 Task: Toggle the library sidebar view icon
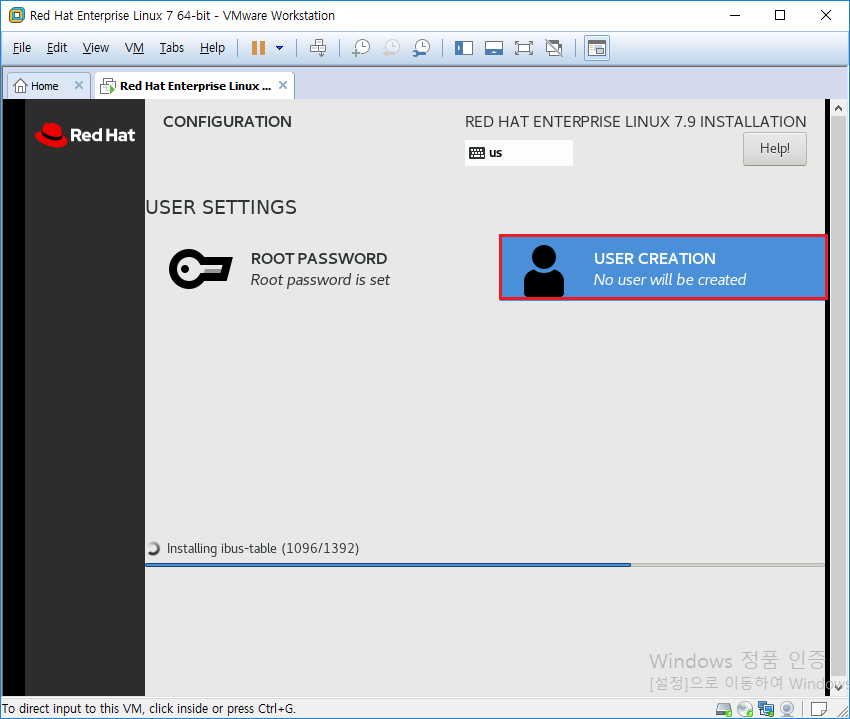tap(463, 48)
